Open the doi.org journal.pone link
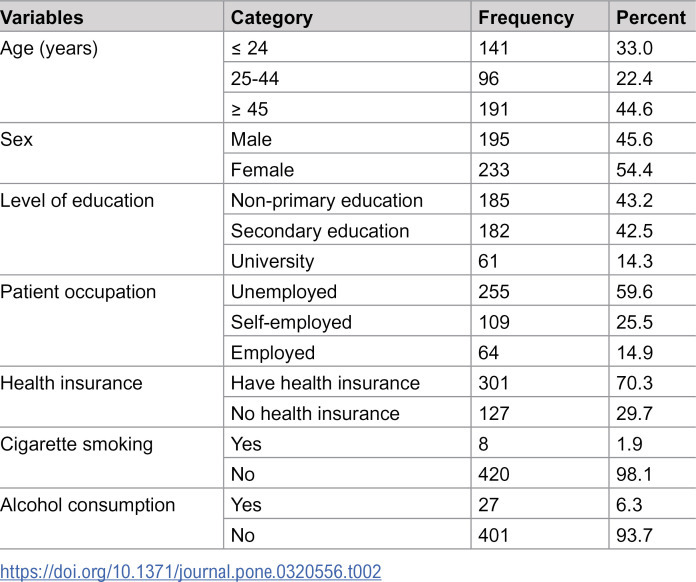 point(190,571)
